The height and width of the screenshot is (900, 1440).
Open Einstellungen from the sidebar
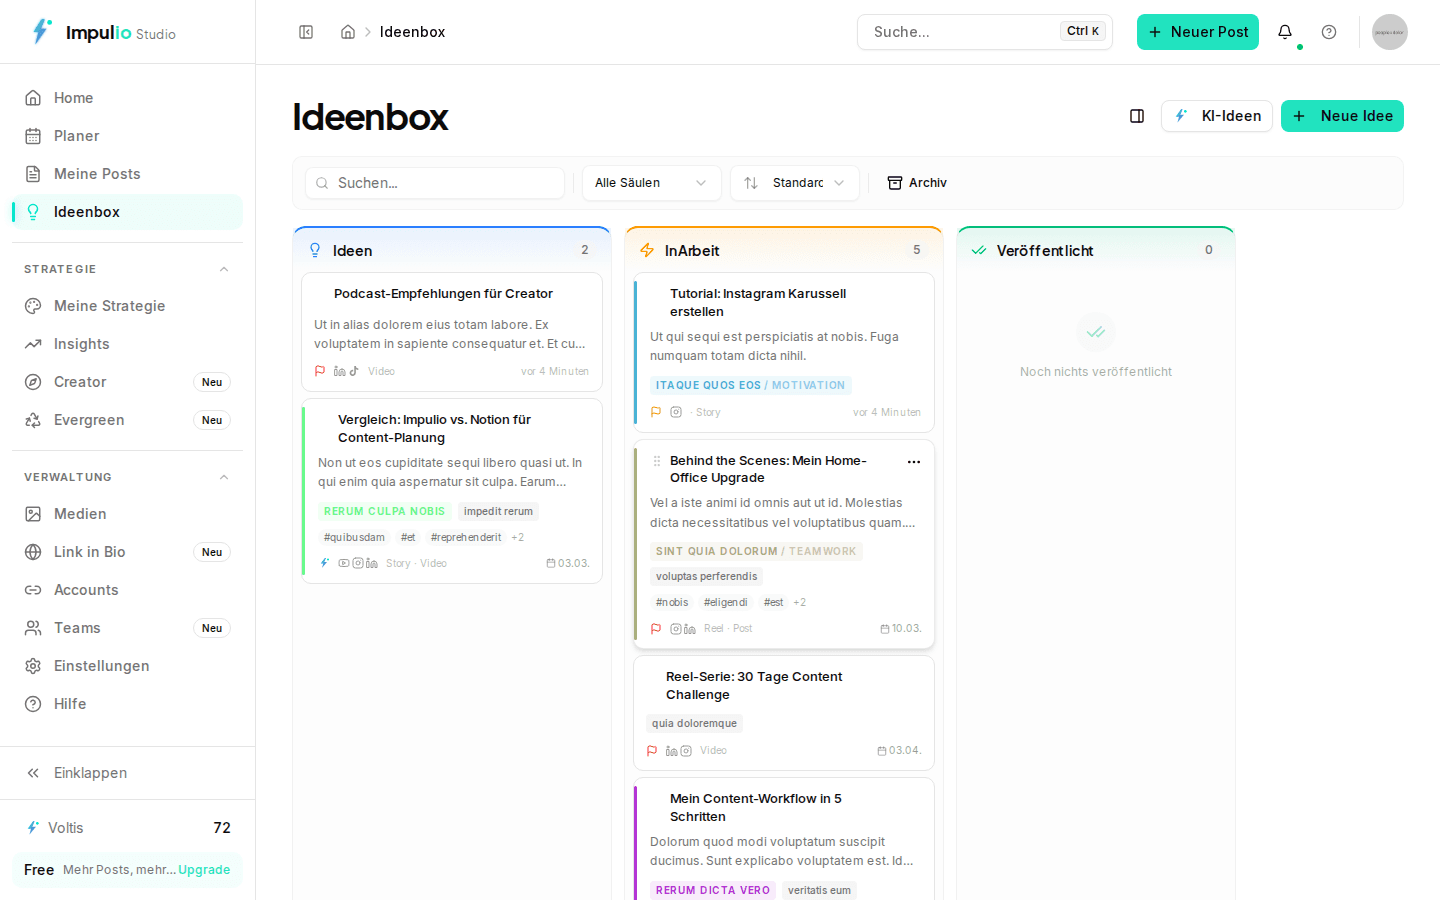[101, 665]
